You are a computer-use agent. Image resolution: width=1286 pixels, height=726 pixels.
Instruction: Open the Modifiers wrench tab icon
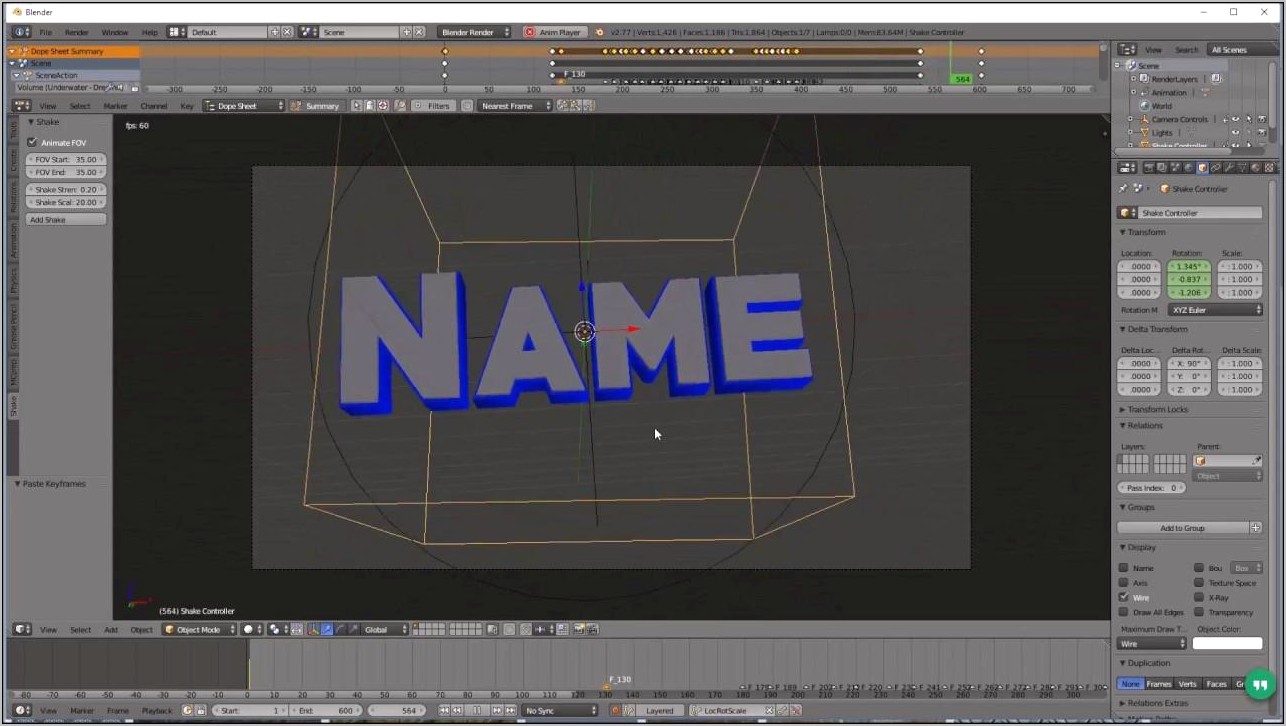[x=1229, y=167]
